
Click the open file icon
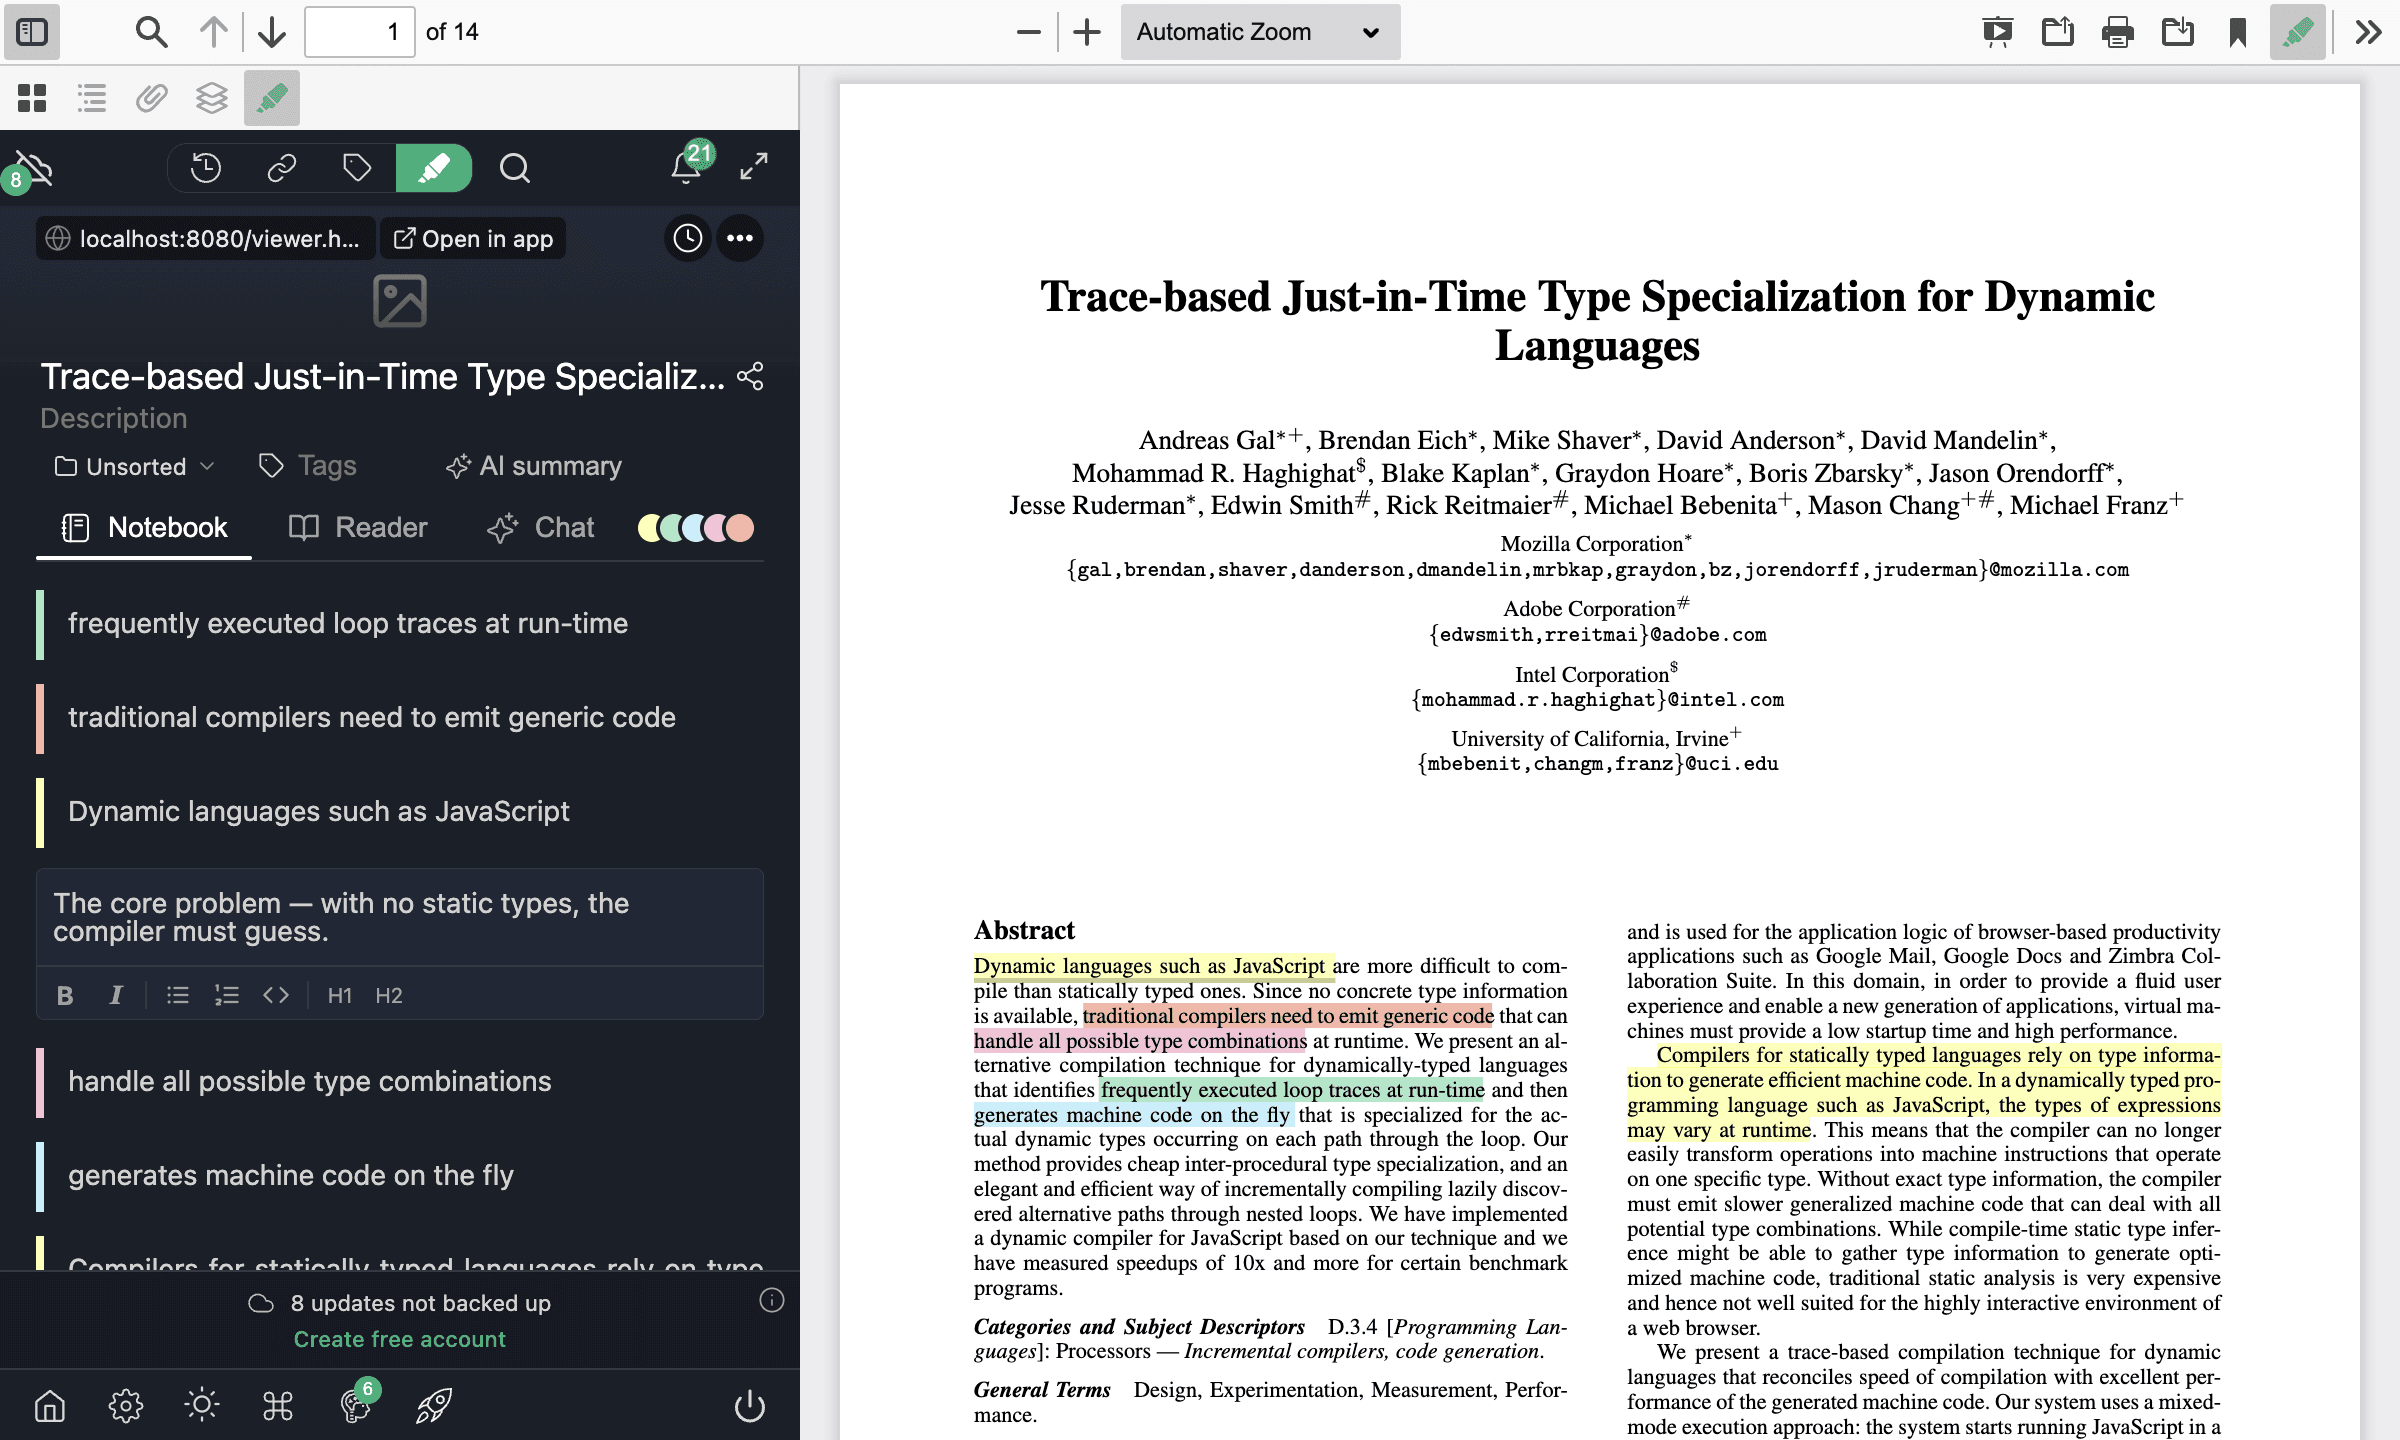pos(2057,32)
